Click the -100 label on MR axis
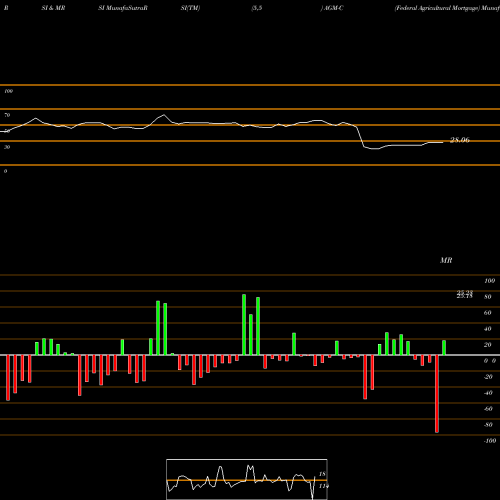The width and height of the screenshot is (500, 500). point(490,441)
